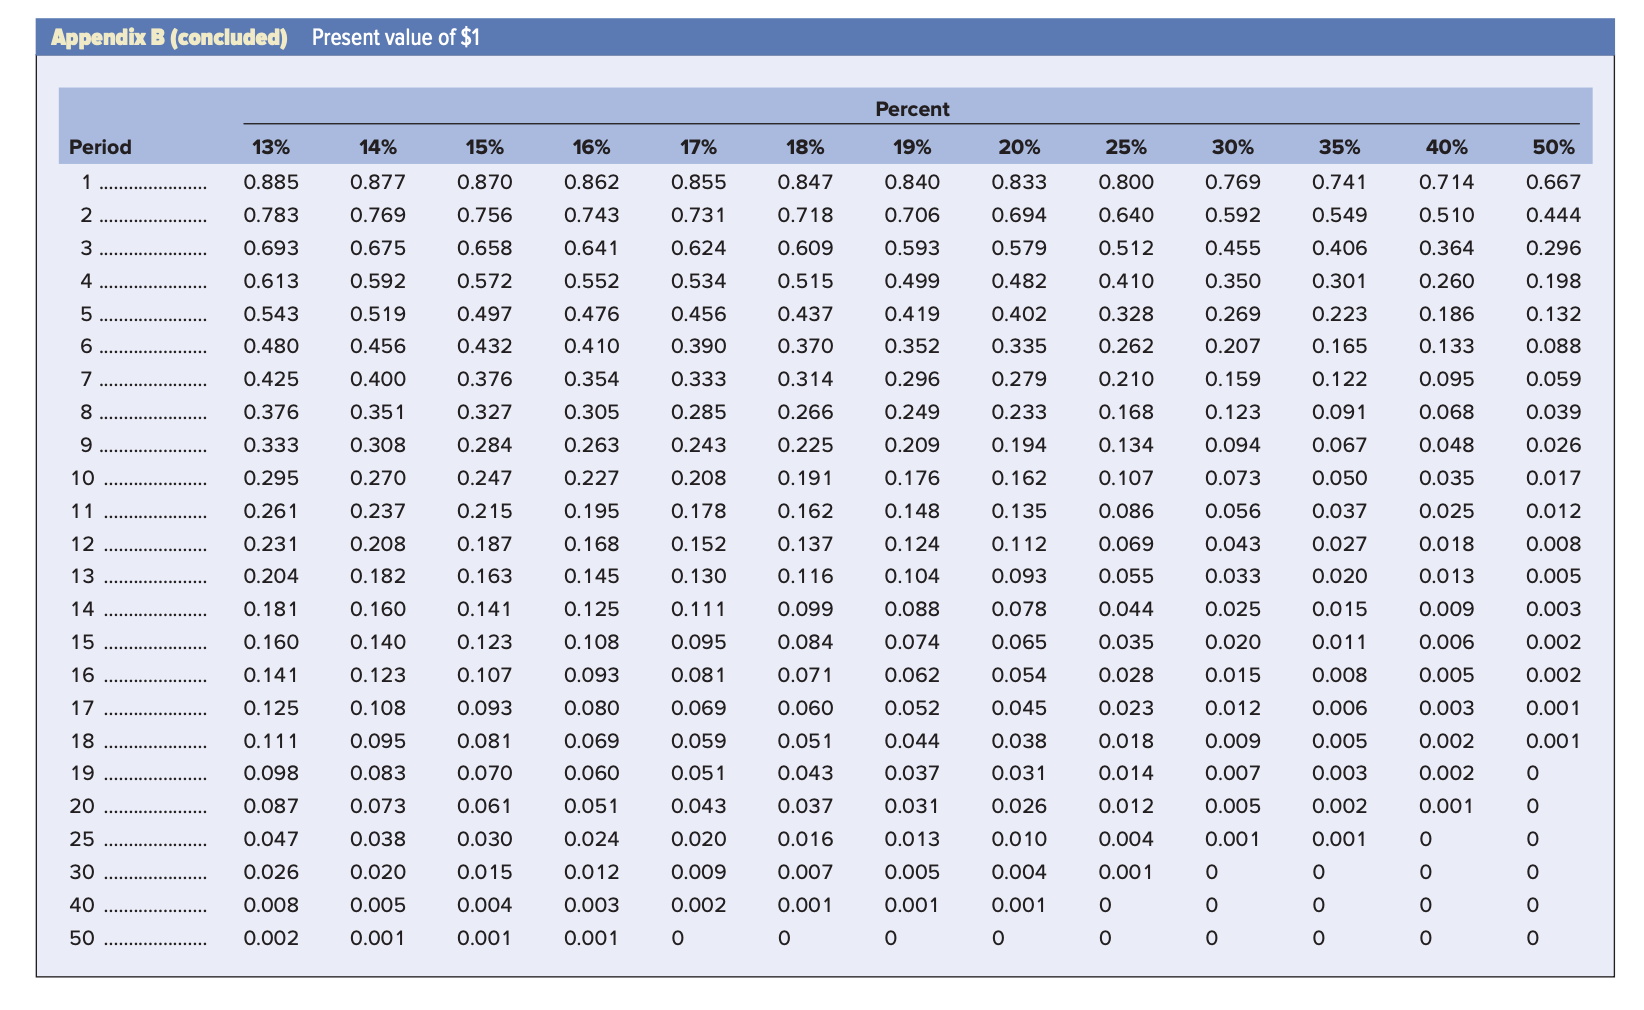Click 0.073 in period 10 under 30%
Image resolution: width=1644 pixels, height=1010 pixels.
1233,478
